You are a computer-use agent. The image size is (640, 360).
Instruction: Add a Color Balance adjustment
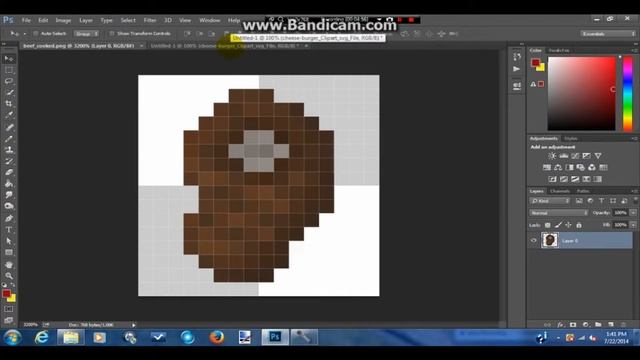pyautogui.click(x=558, y=167)
